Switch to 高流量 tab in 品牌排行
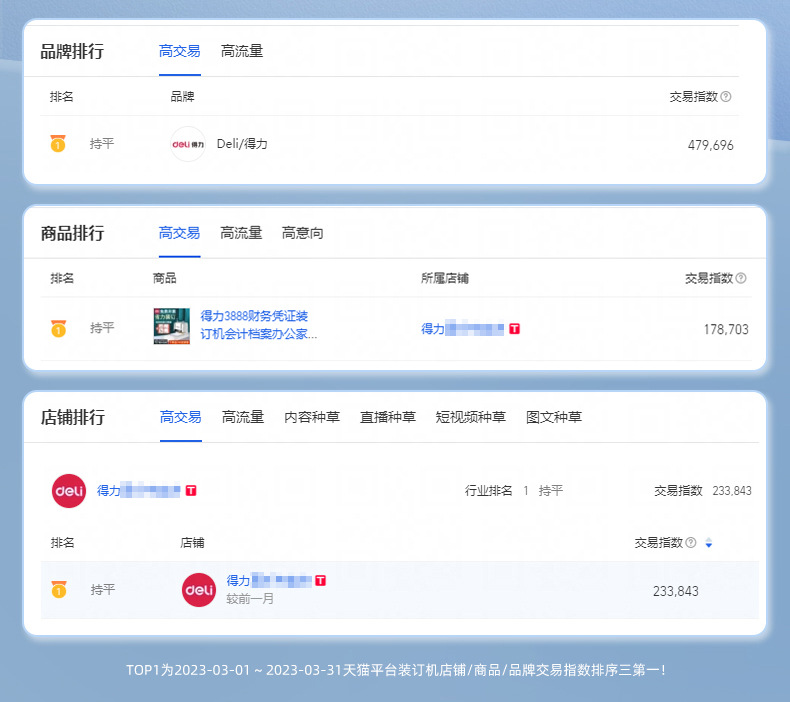Image resolution: width=790 pixels, height=702 pixels. tap(242, 51)
